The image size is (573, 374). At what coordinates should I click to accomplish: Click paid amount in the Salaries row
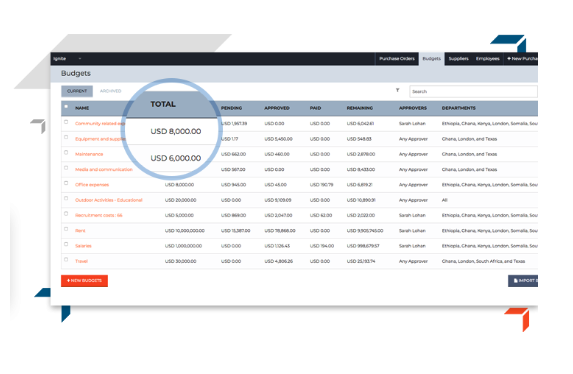(322, 246)
